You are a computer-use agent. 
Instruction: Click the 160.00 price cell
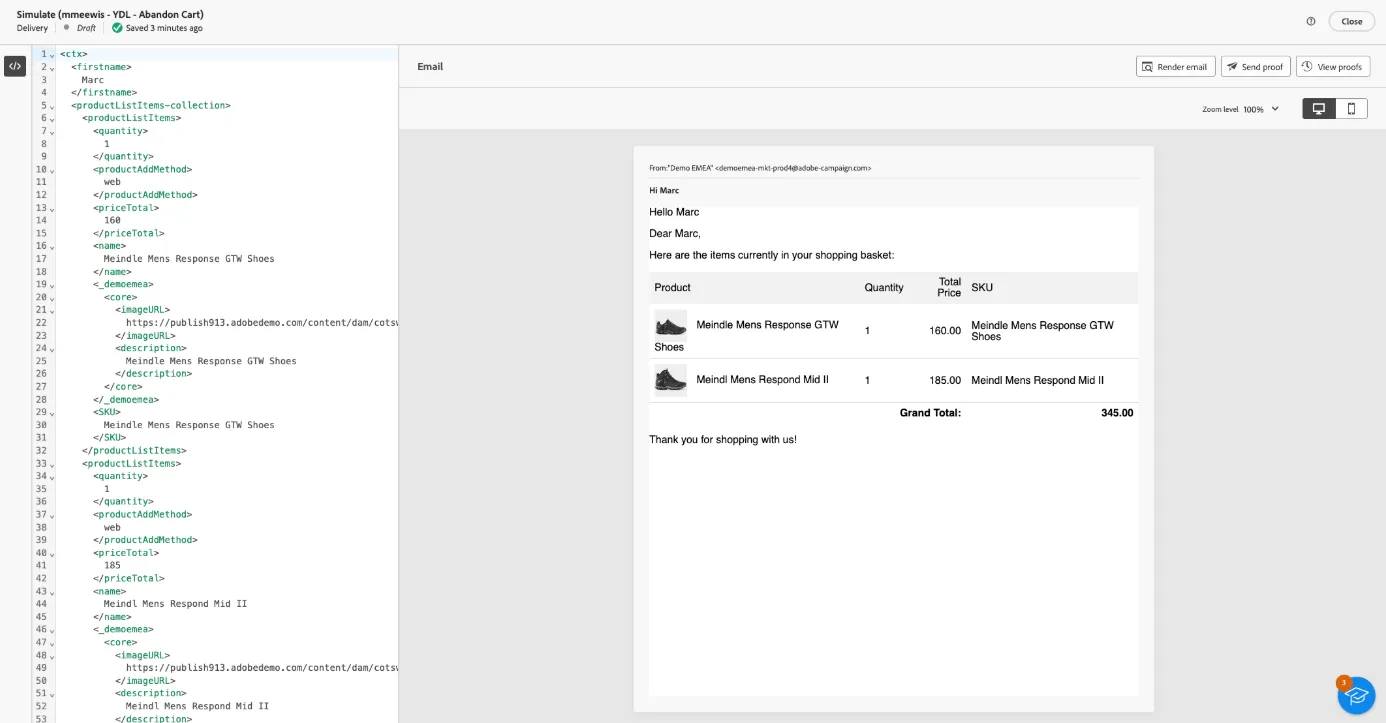click(945, 330)
